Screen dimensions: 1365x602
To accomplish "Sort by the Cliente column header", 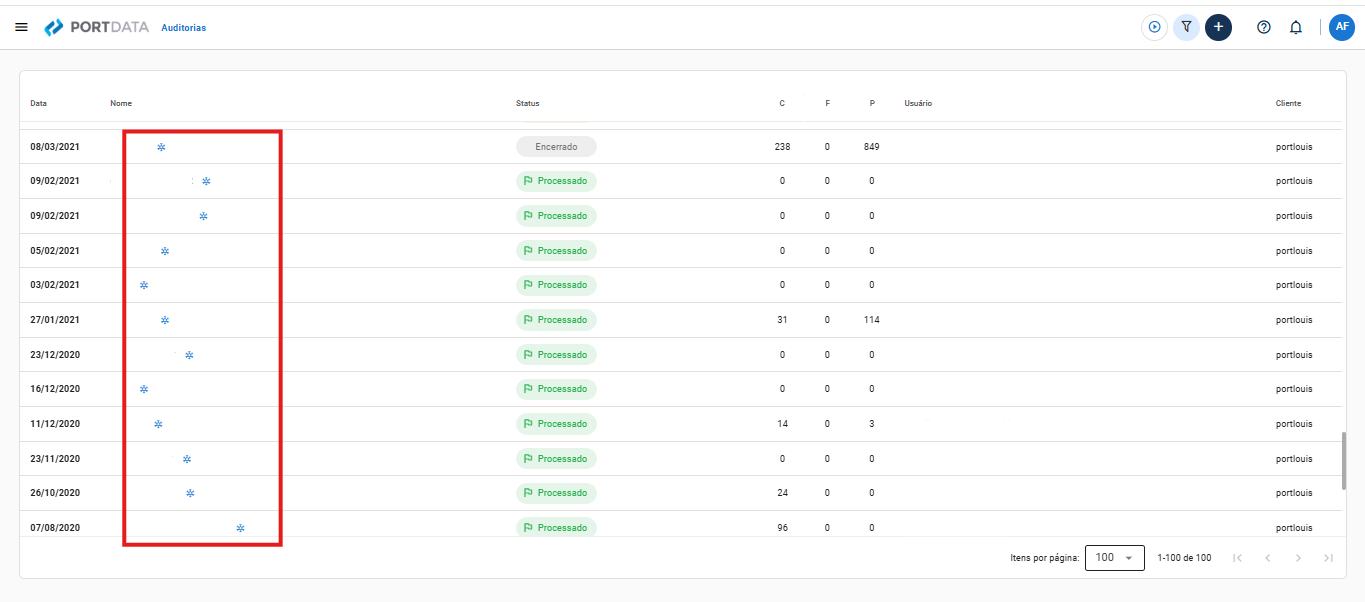I will coord(1288,103).
